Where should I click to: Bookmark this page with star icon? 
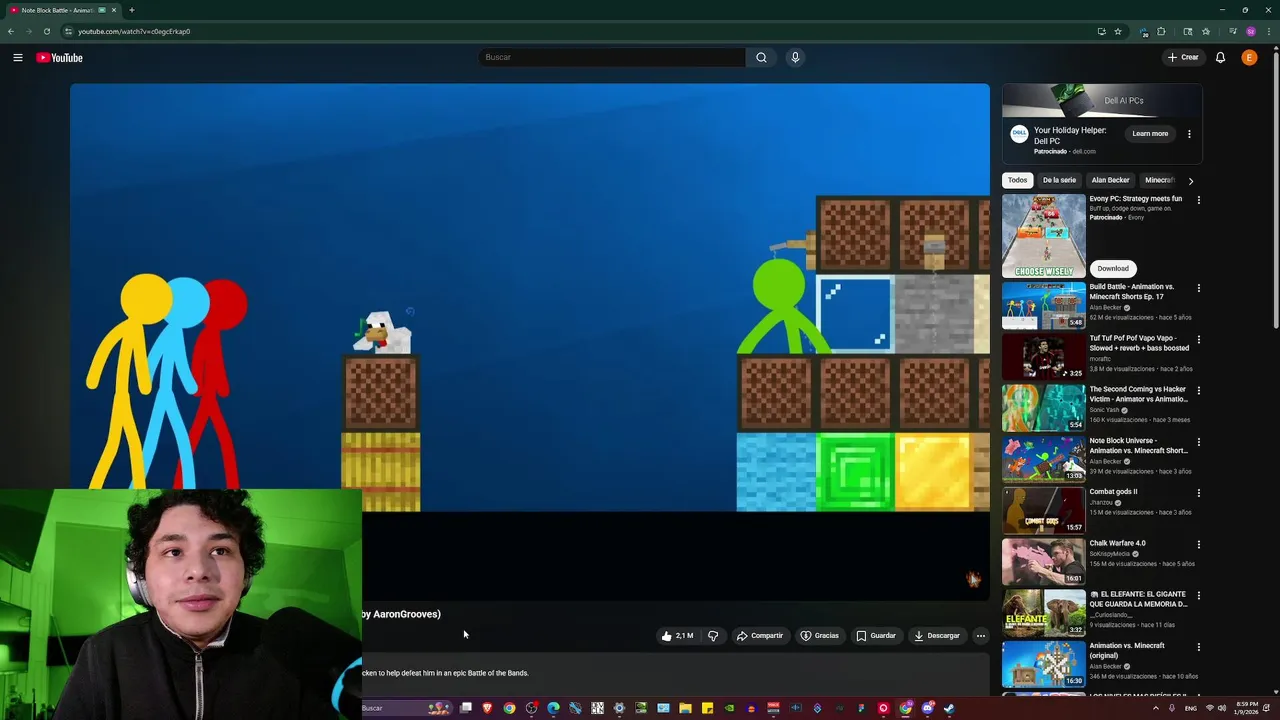click(x=1118, y=31)
